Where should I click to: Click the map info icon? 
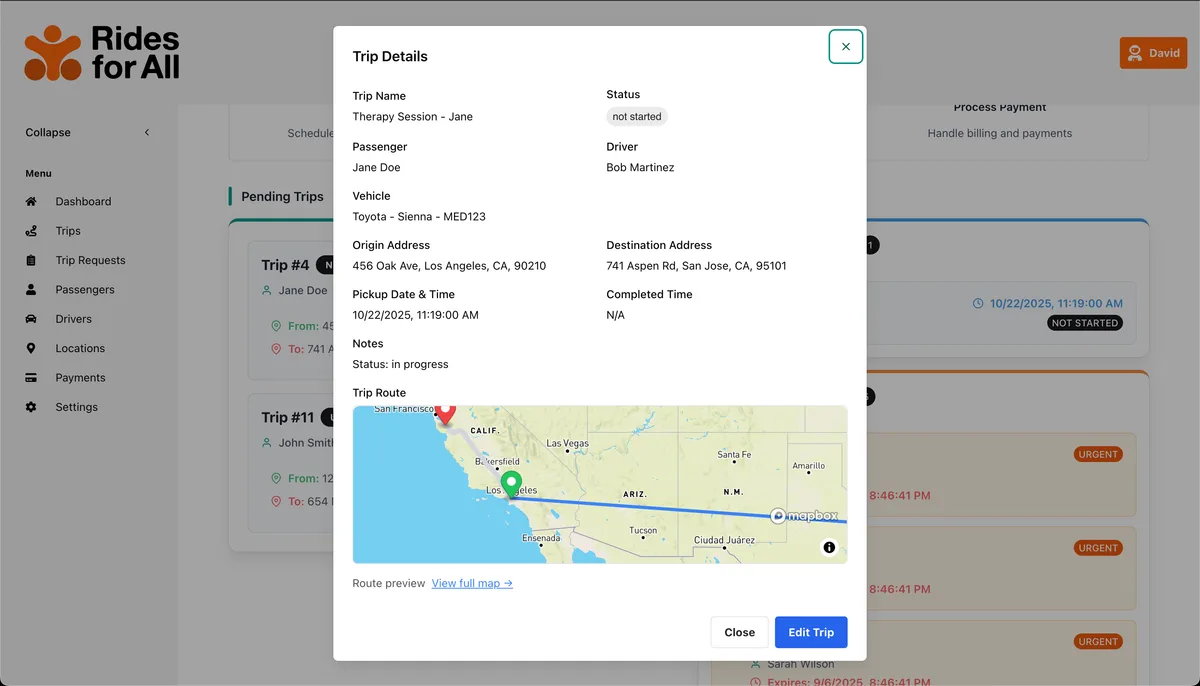tap(829, 547)
